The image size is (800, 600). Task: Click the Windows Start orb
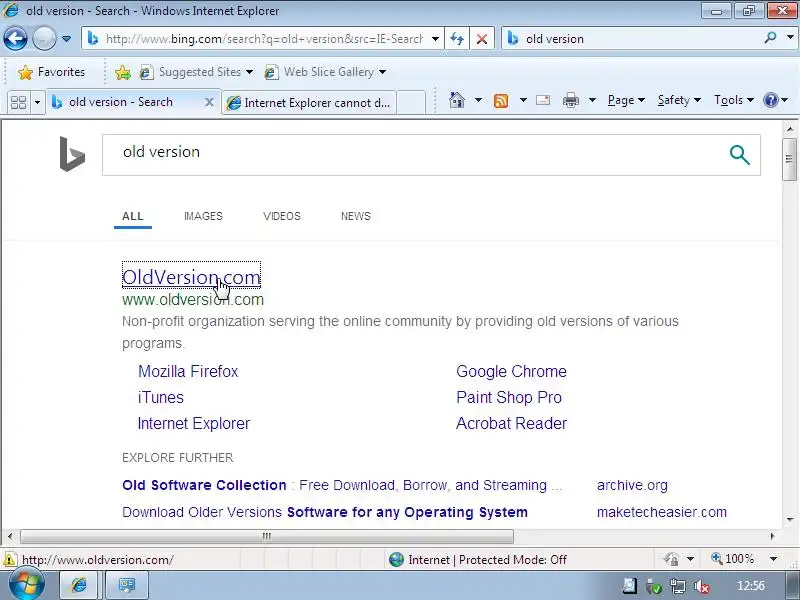pos(27,585)
